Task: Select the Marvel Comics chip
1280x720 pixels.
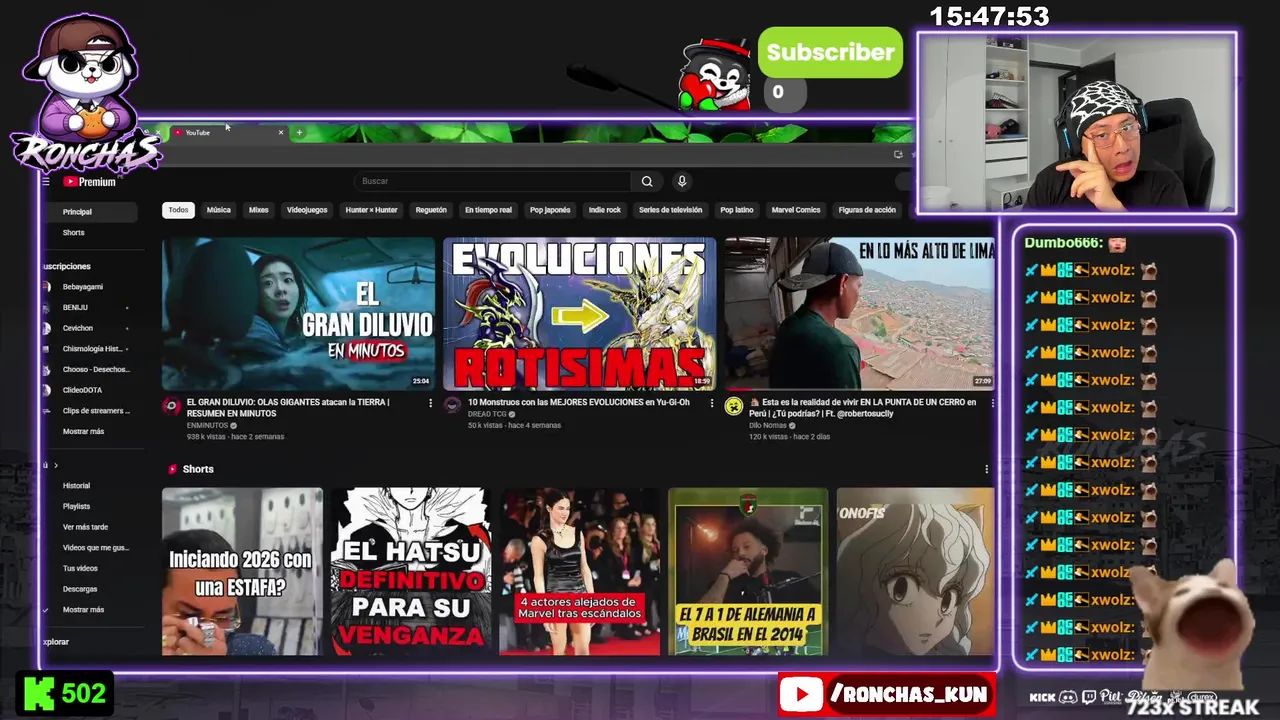Action: point(796,210)
